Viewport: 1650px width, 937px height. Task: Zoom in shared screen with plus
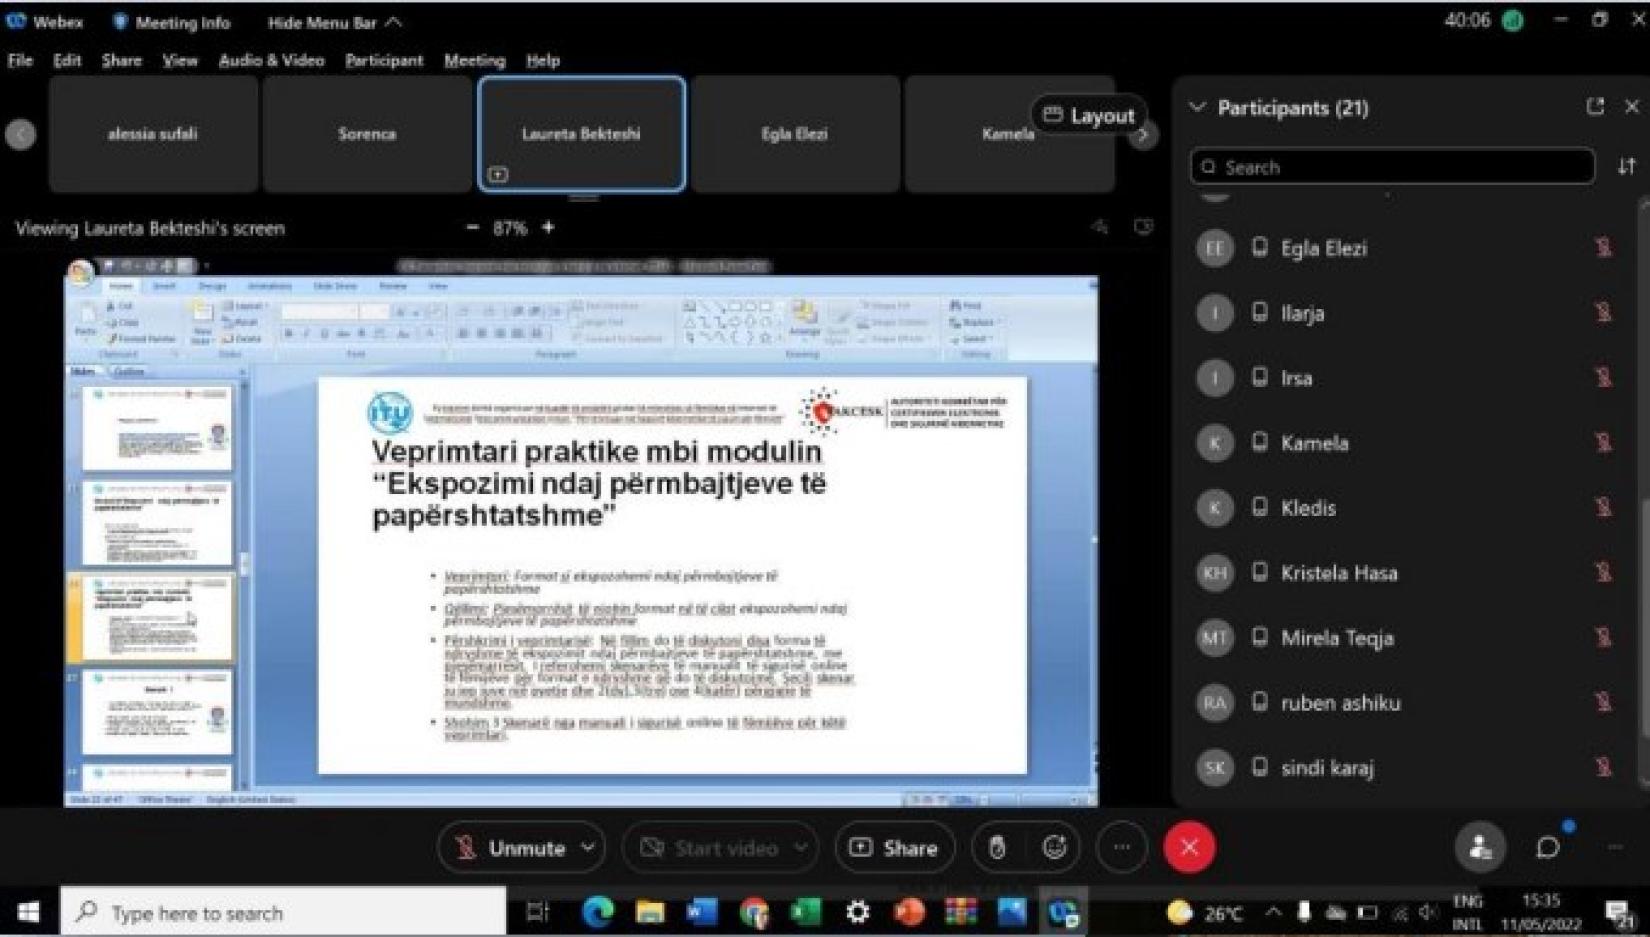pos(548,228)
